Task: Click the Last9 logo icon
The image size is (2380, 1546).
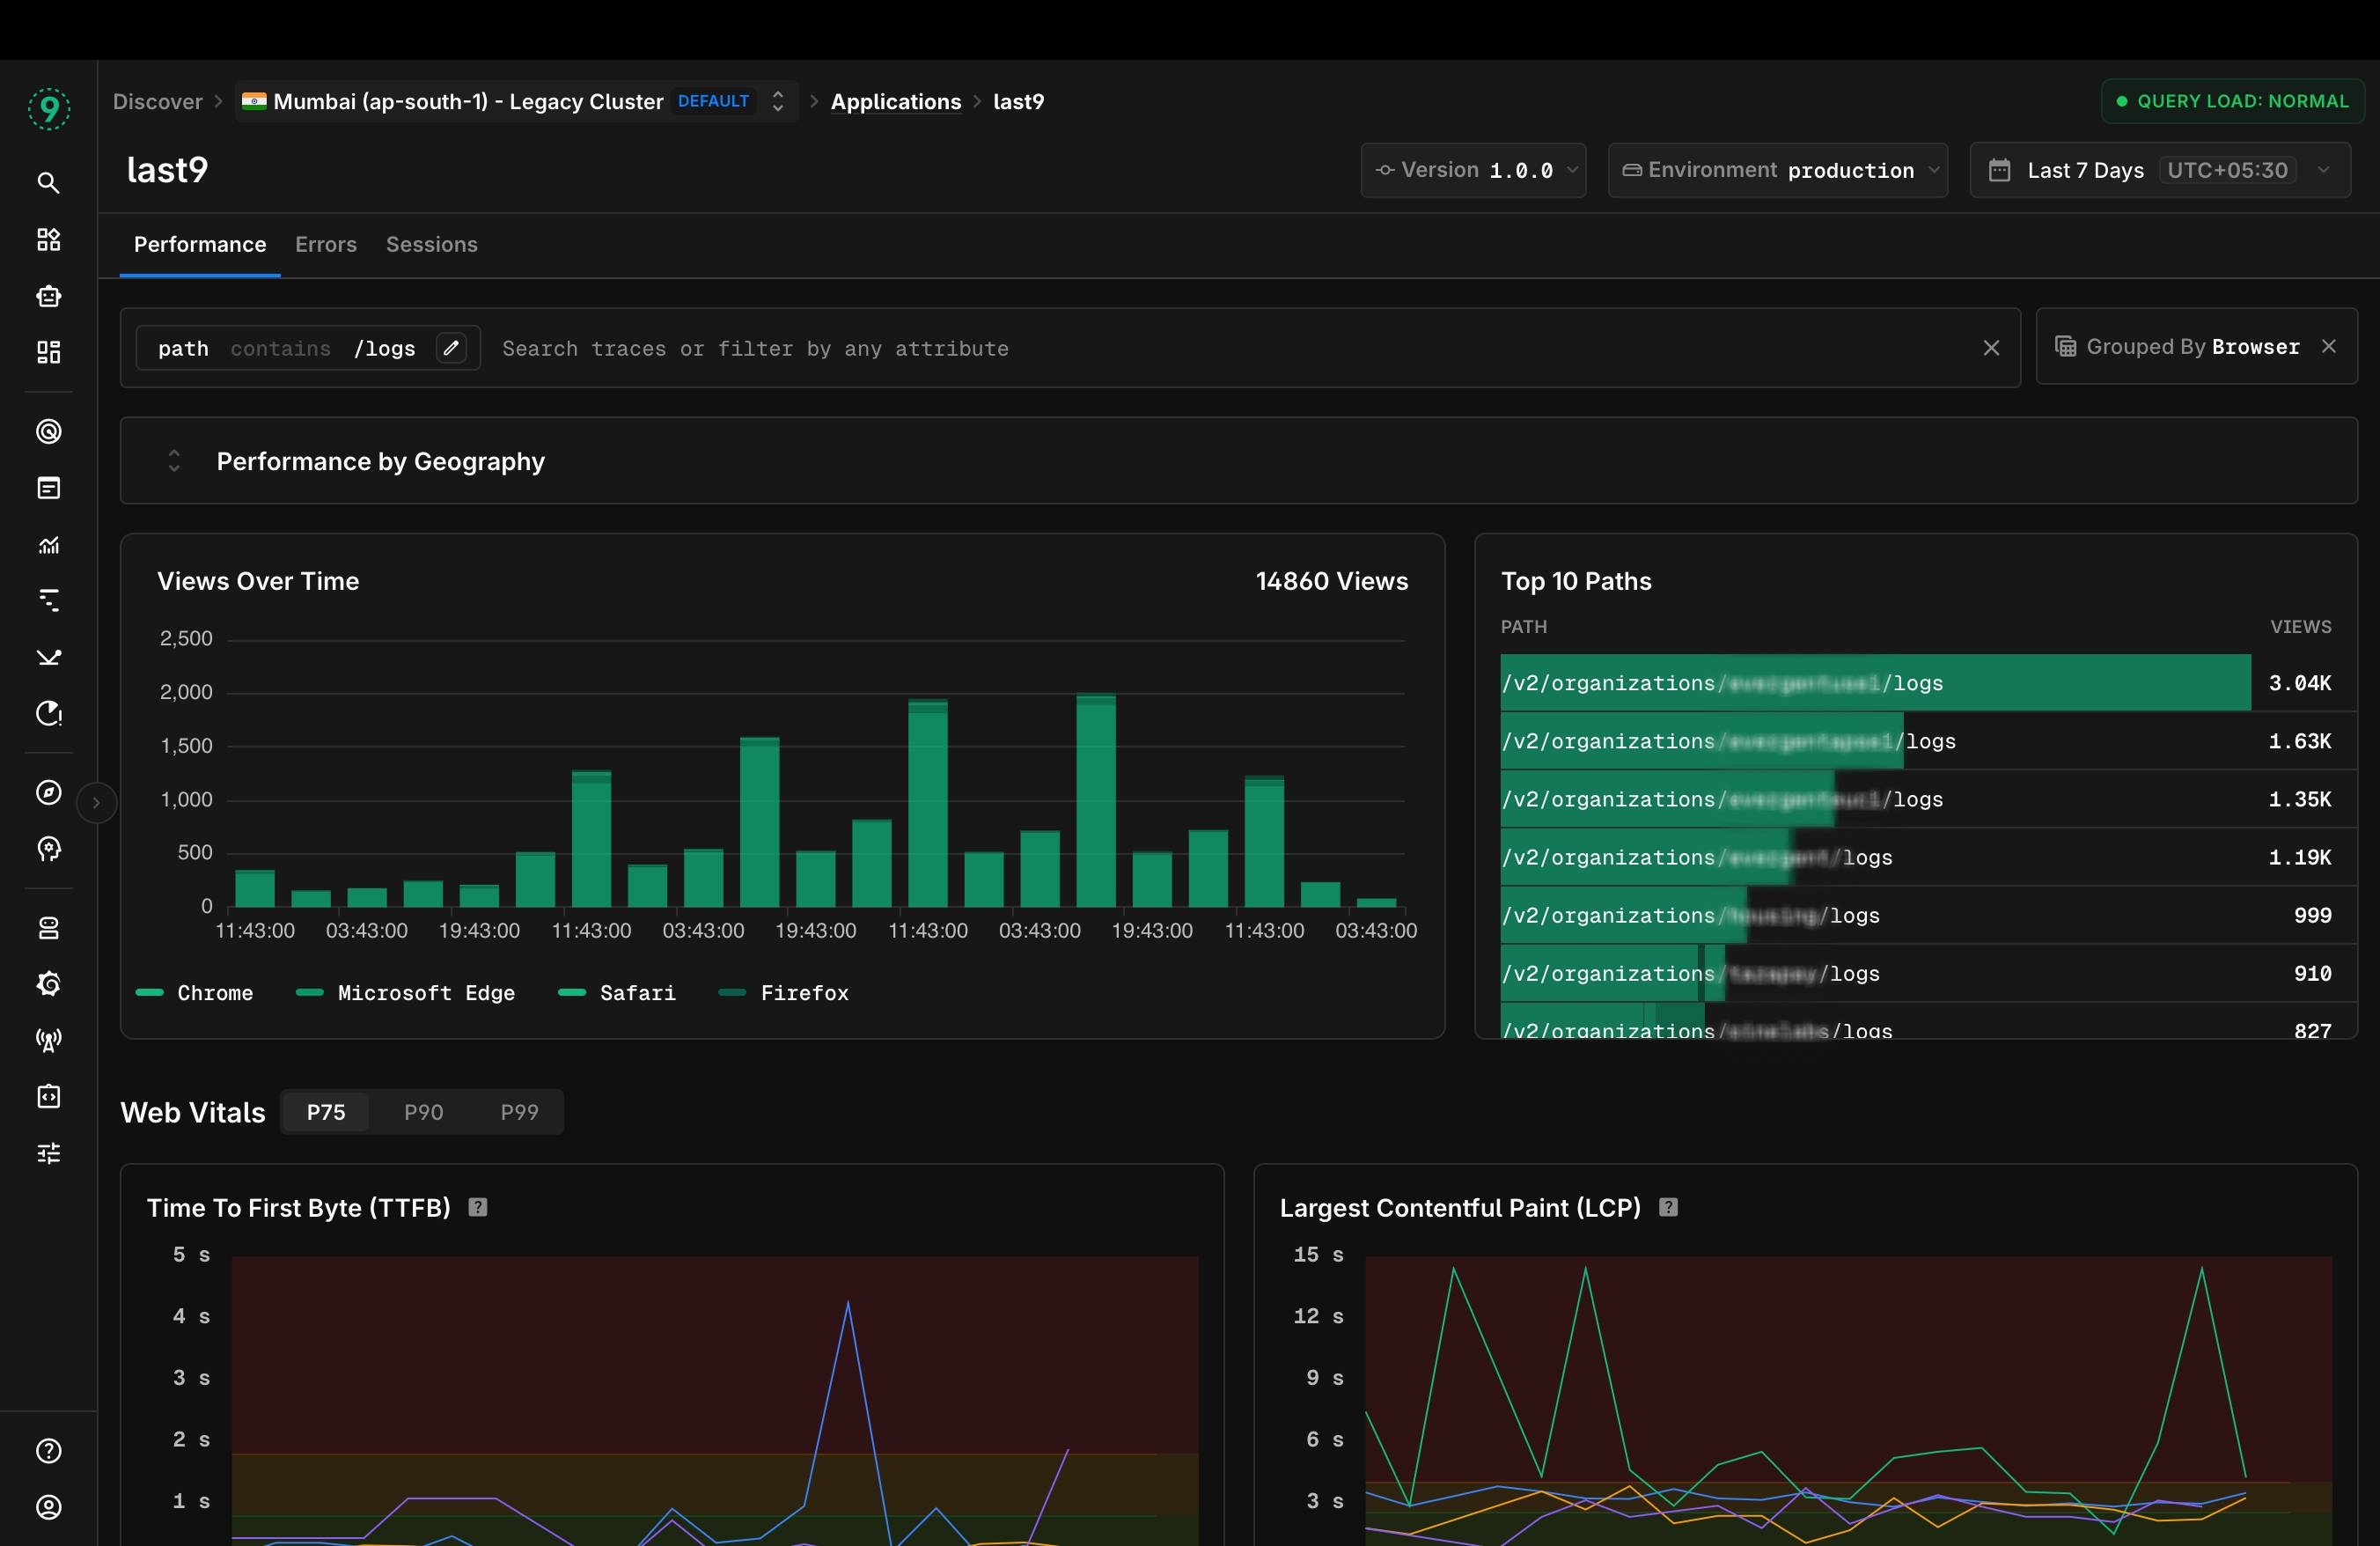Action: coord(48,108)
